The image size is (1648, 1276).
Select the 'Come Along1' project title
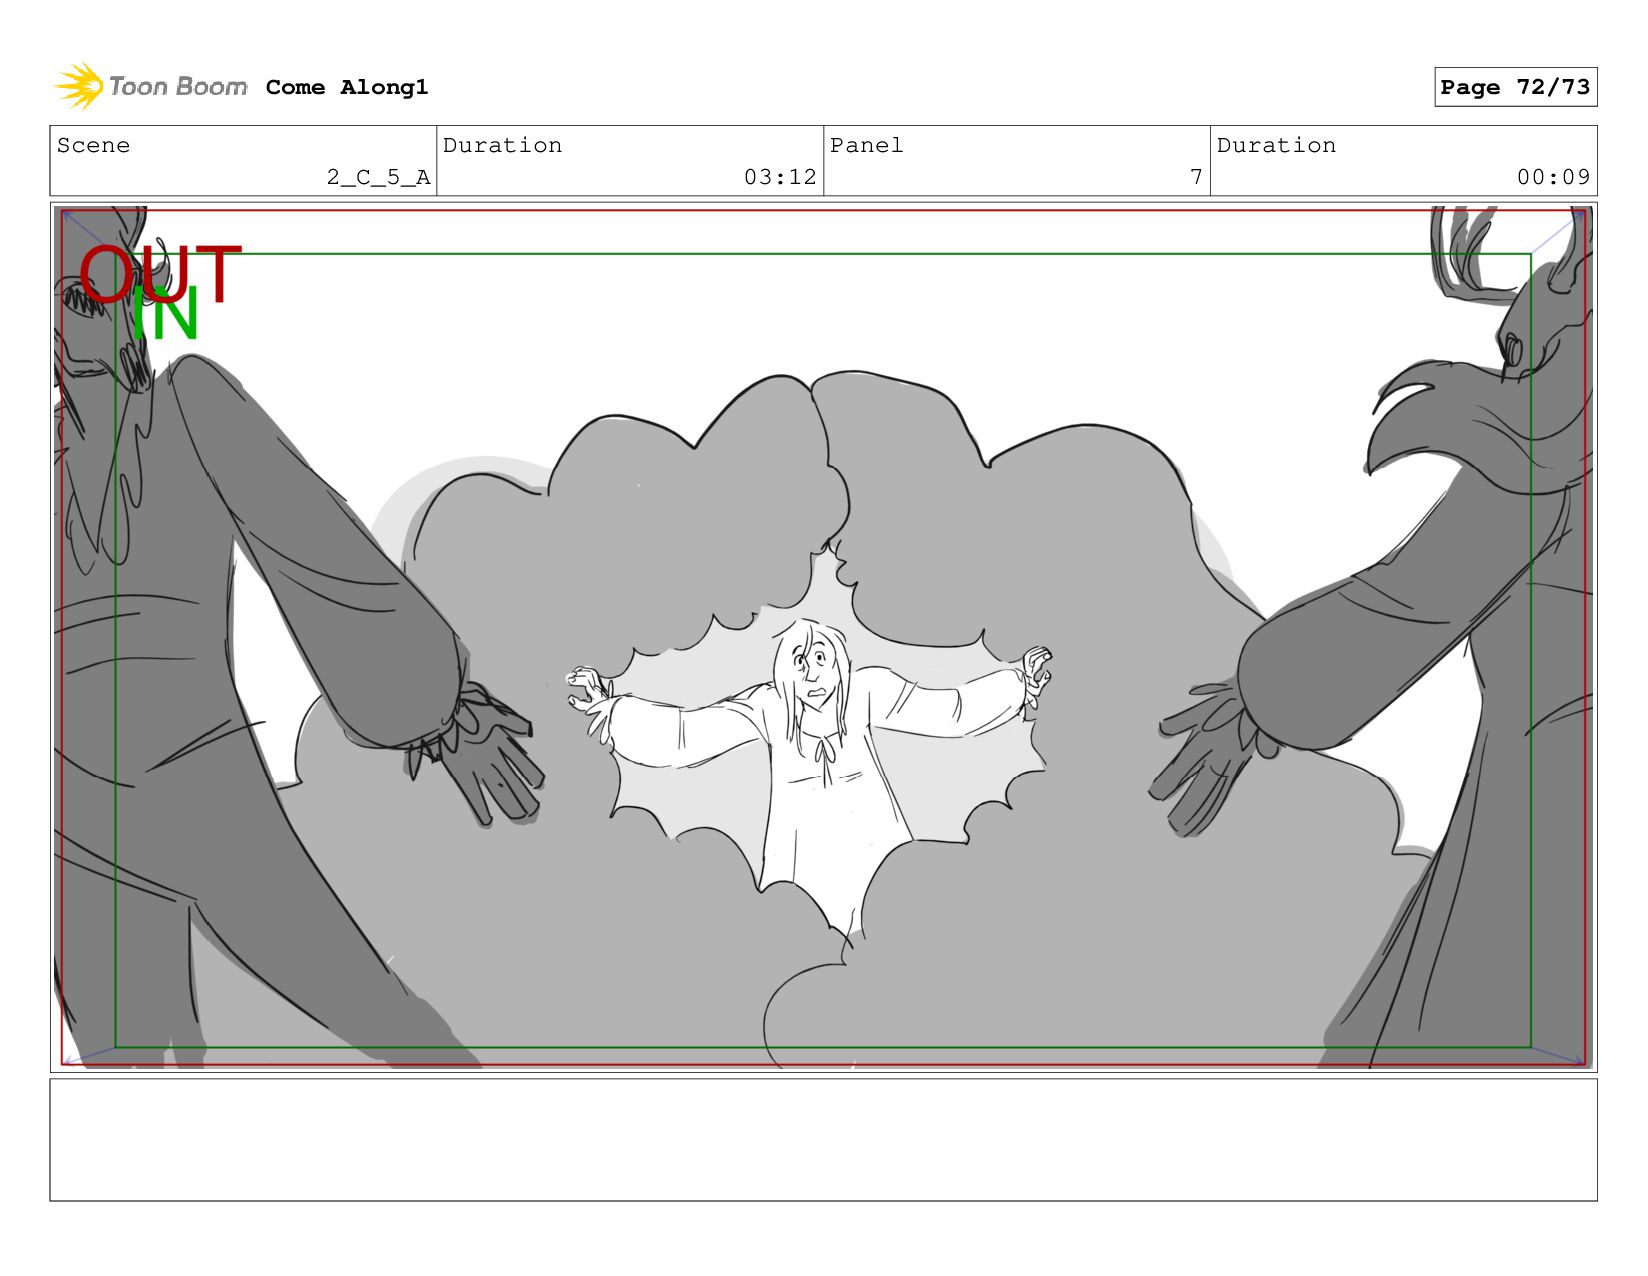347,87
